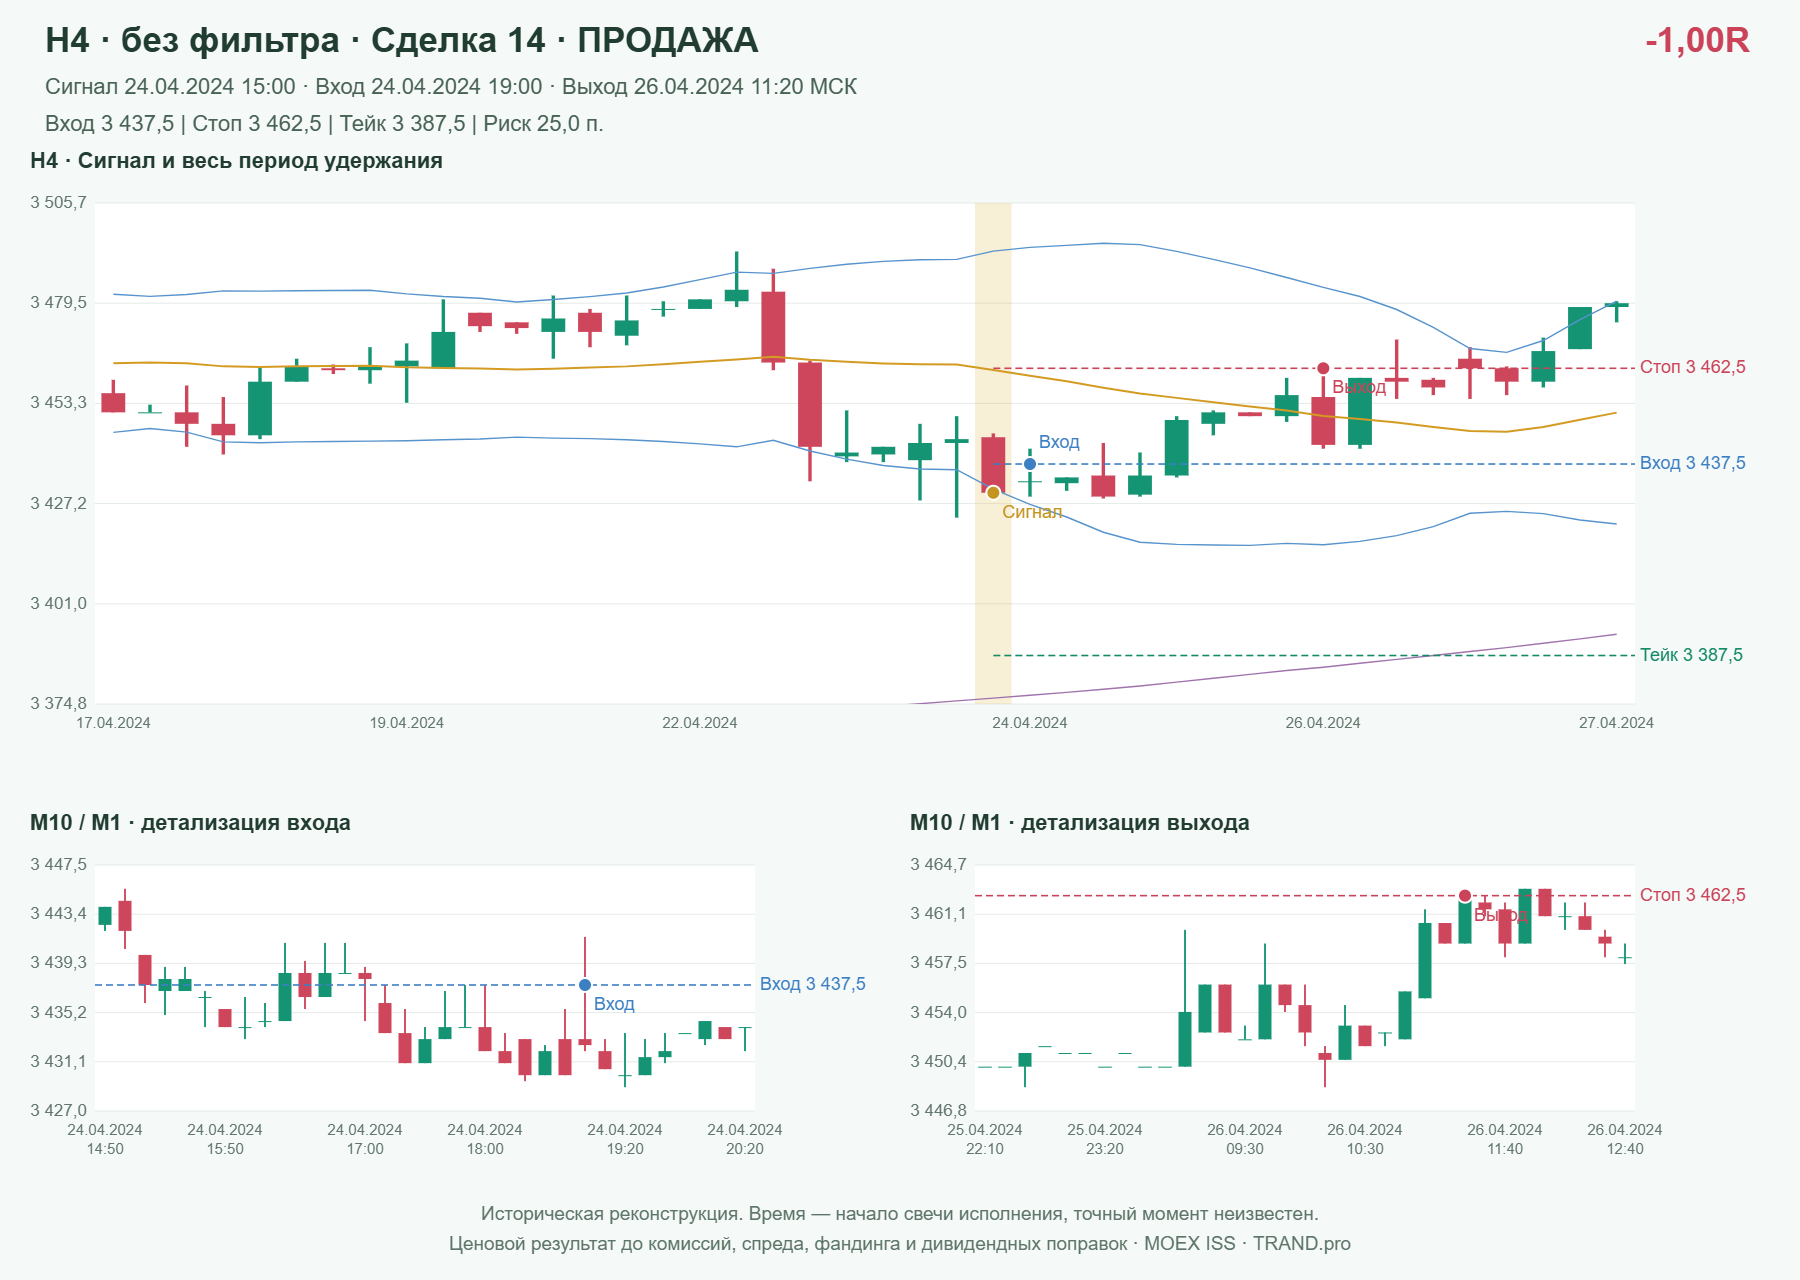Screen dimensions: 1800x1280
Task: Click the 3 447,5 axis label in entry detail
Action: (58, 865)
